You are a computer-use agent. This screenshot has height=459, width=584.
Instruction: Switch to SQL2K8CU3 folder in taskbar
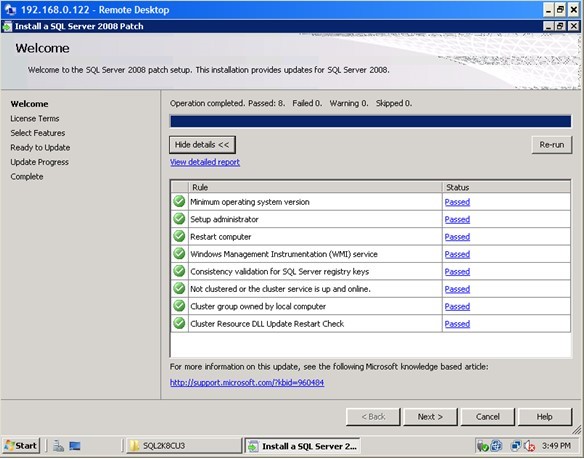(184, 446)
